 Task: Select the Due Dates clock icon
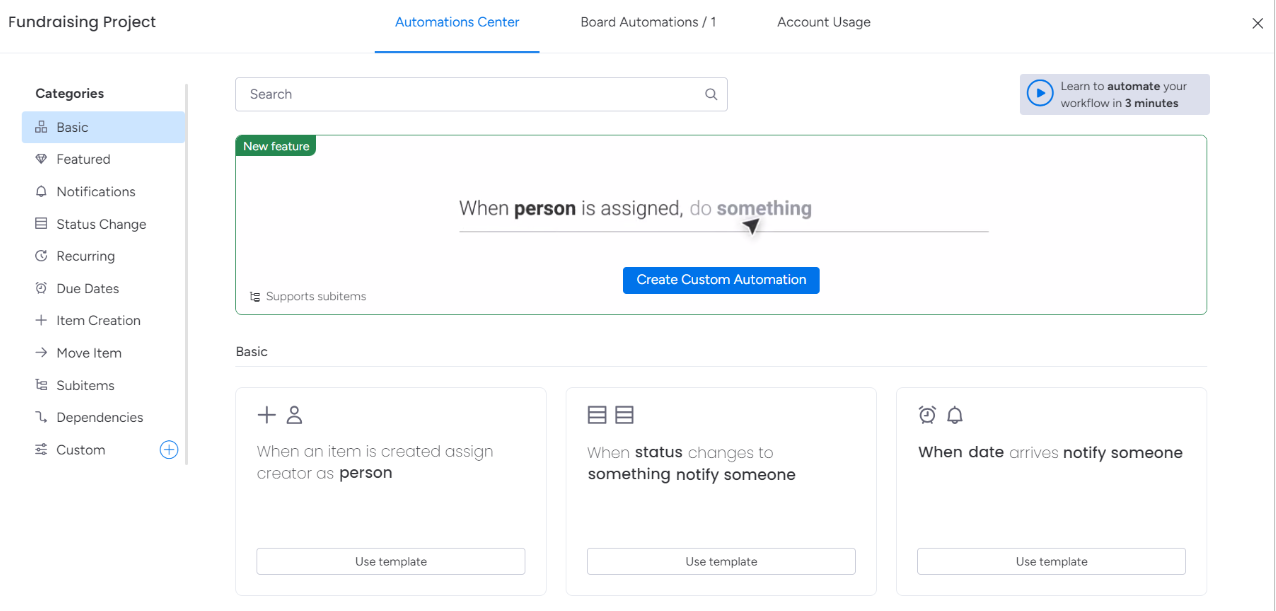click(x=43, y=288)
